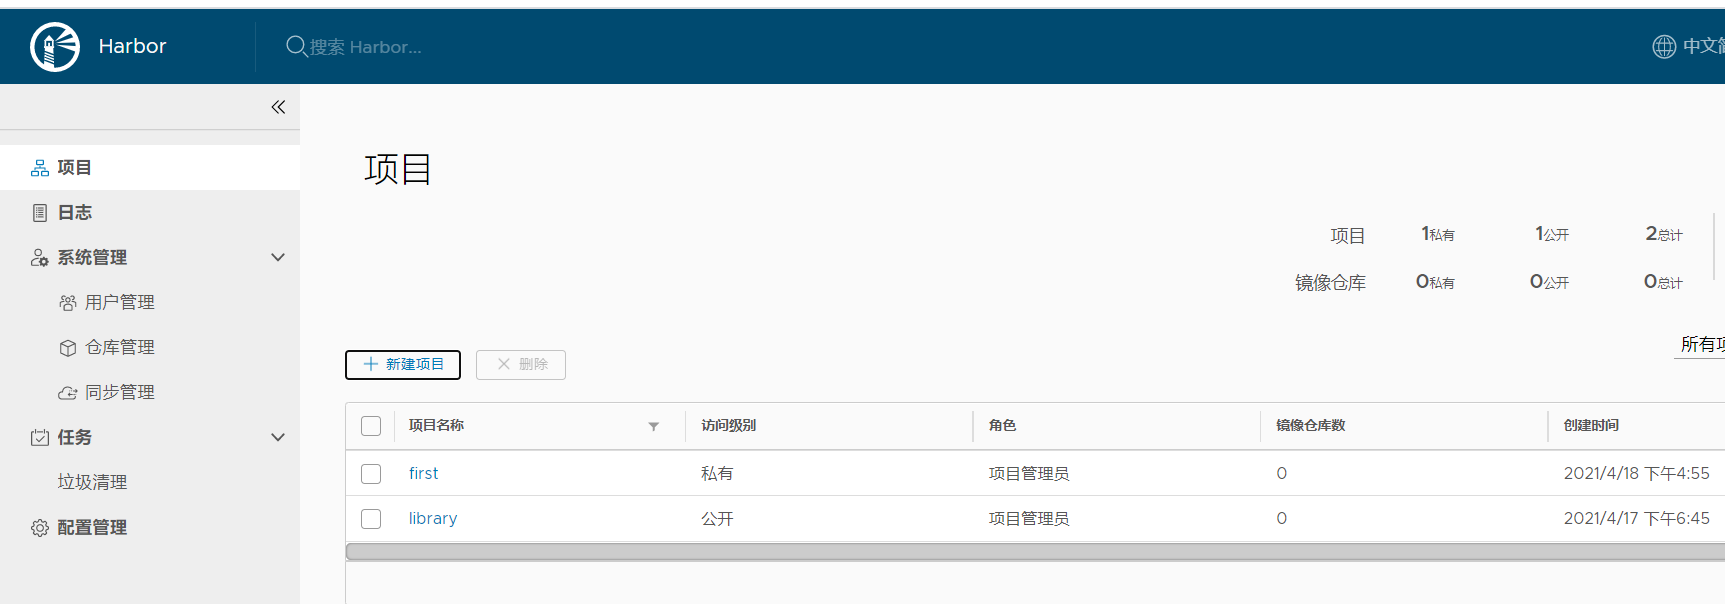Sort by 创建时间 column header
Image resolution: width=1725 pixels, height=604 pixels.
(x=1591, y=426)
